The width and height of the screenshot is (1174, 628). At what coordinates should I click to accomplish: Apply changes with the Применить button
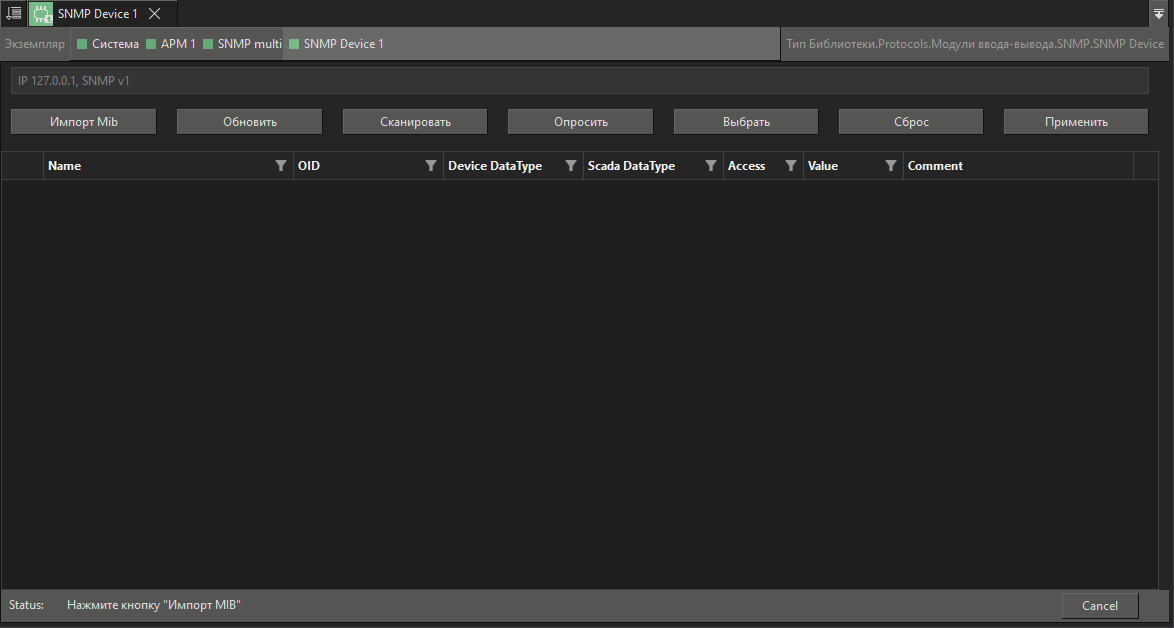point(1075,121)
